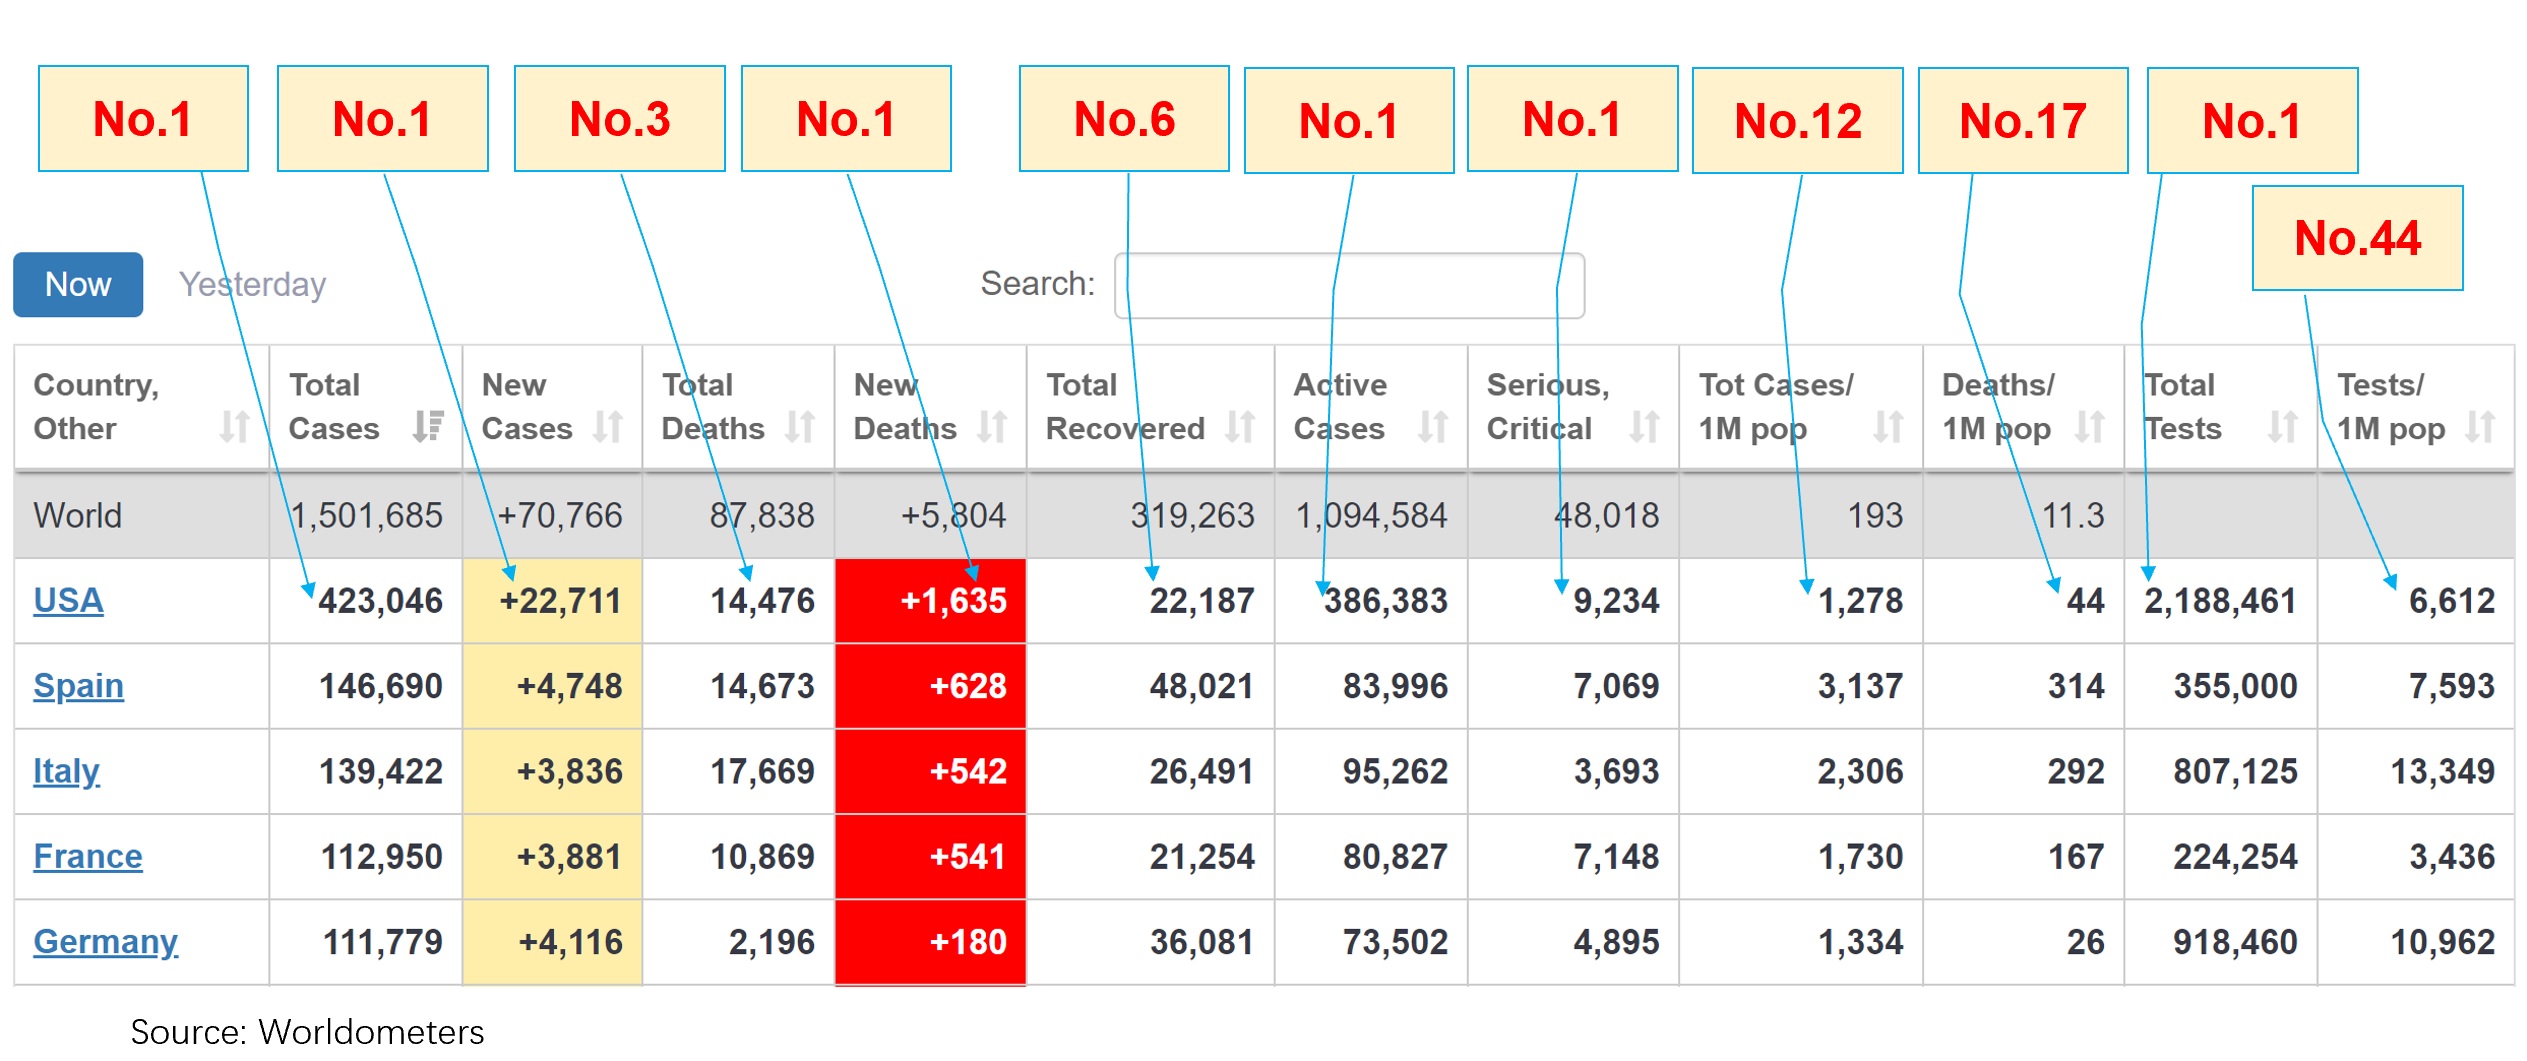Click Tot Cases/1M pop sort icon
Image resolution: width=2527 pixels, height=1061 pixels.
[1887, 427]
